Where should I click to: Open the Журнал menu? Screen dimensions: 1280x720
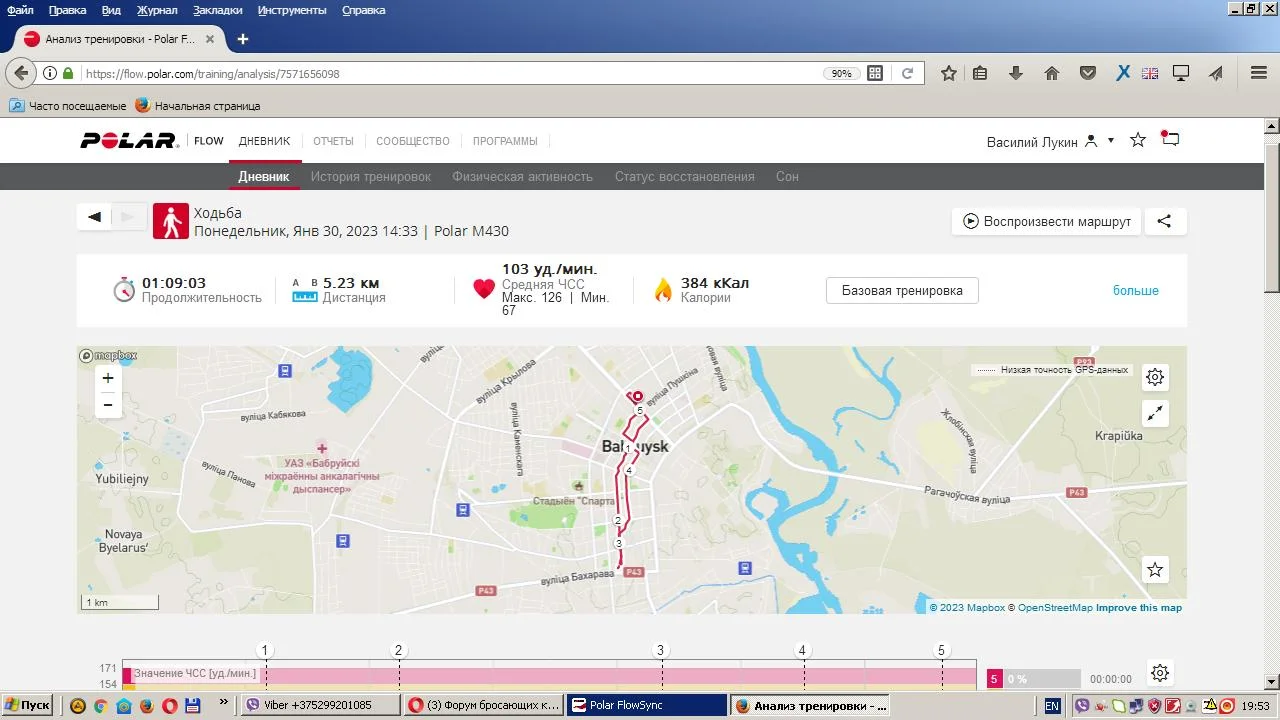(157, 10)
